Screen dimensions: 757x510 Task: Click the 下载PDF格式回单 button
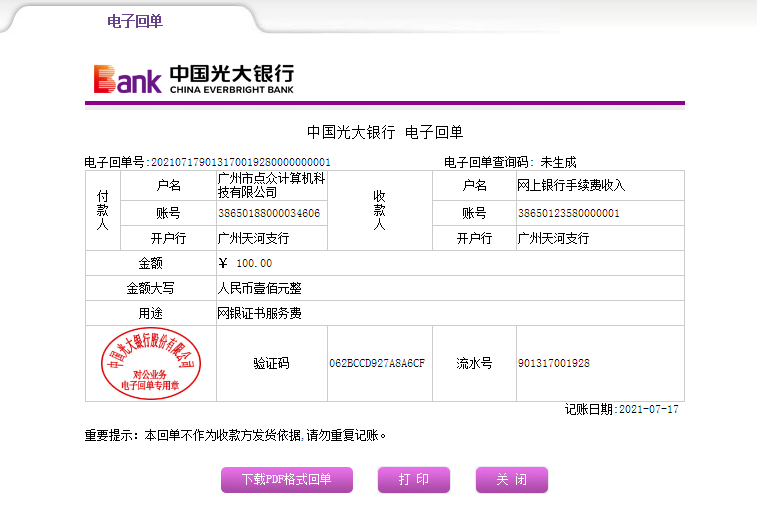[287, 480]
